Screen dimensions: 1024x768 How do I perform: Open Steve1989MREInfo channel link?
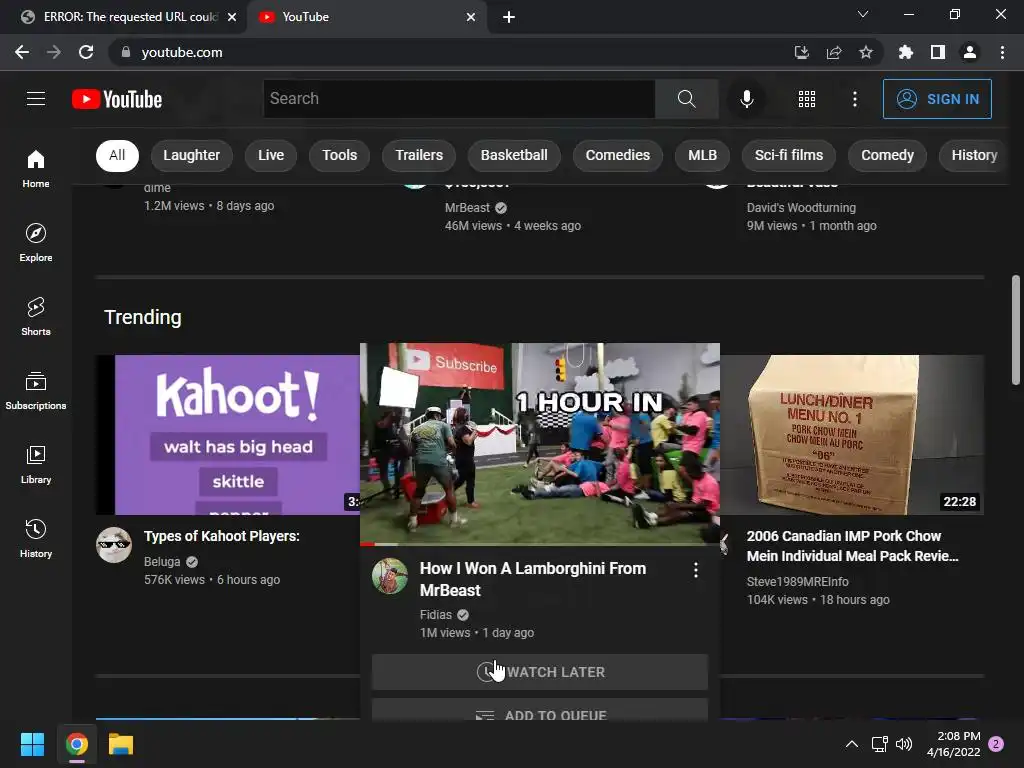pyautogui.click(x=797, y=581)
